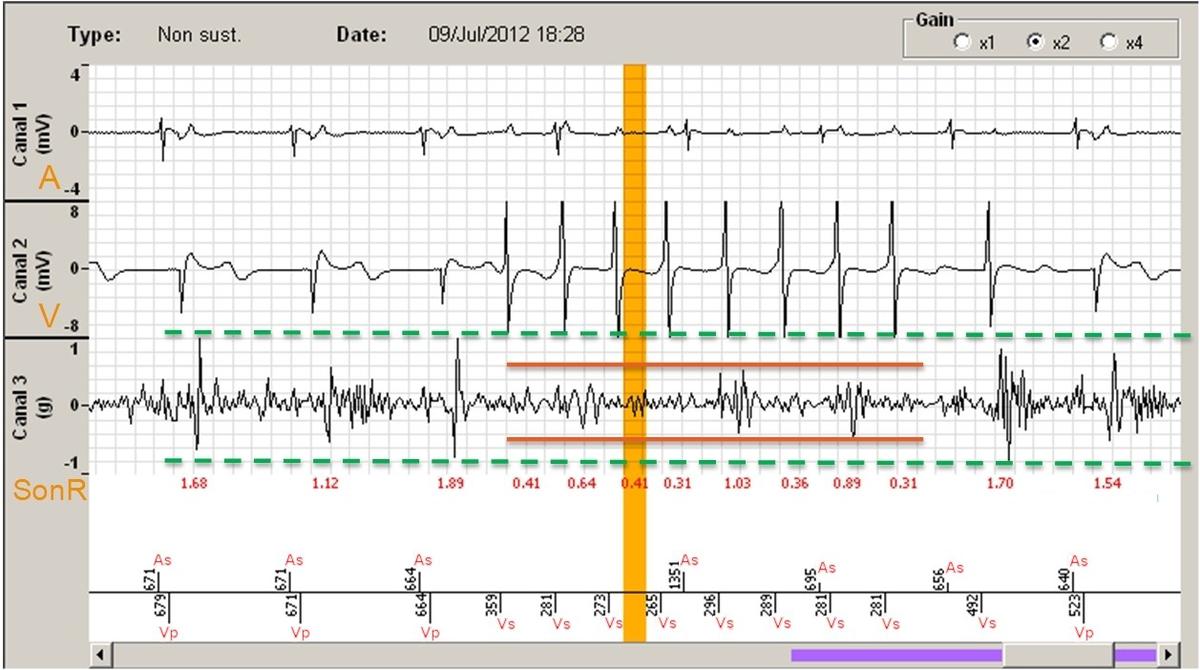Click the SonR amplitude value 1.03
This screenshot has height=670, width=1200.
(737, 484)
